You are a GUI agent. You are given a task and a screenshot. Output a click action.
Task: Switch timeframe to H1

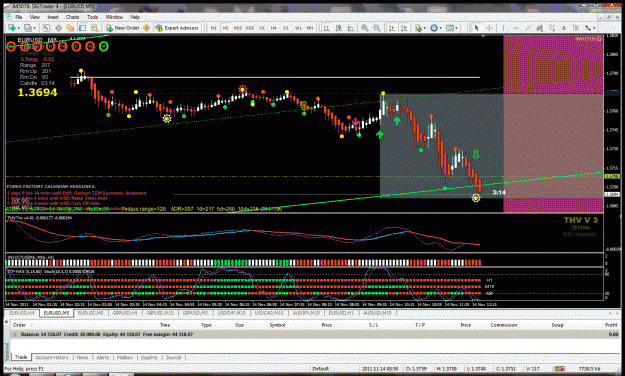(262, 28)
